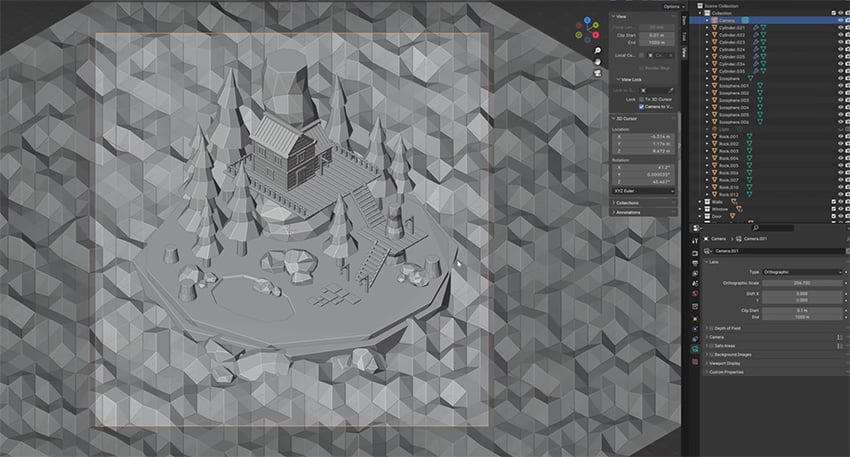Viewport: 850px width, 457px height.
Task: Open the View Layer properties tab icon
Action: click(695, 273)
